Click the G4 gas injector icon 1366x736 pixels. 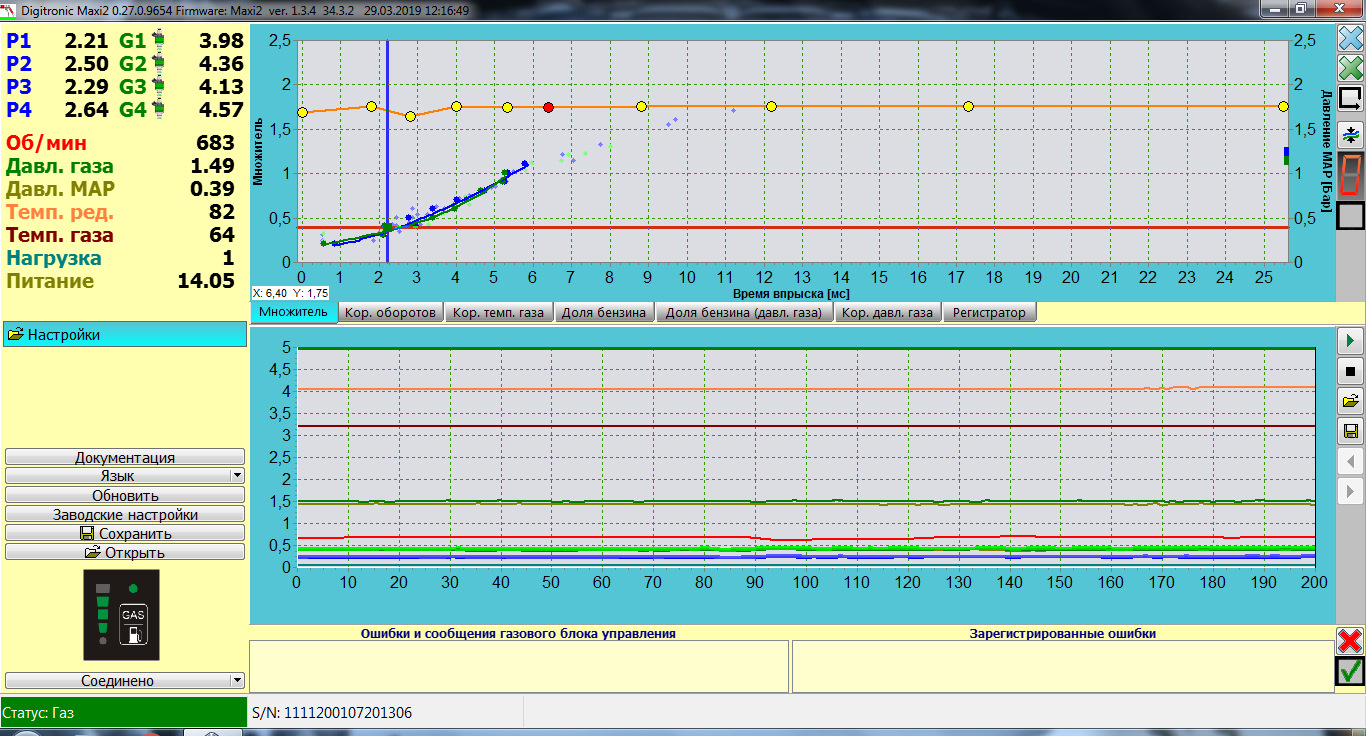pos(158,110)
